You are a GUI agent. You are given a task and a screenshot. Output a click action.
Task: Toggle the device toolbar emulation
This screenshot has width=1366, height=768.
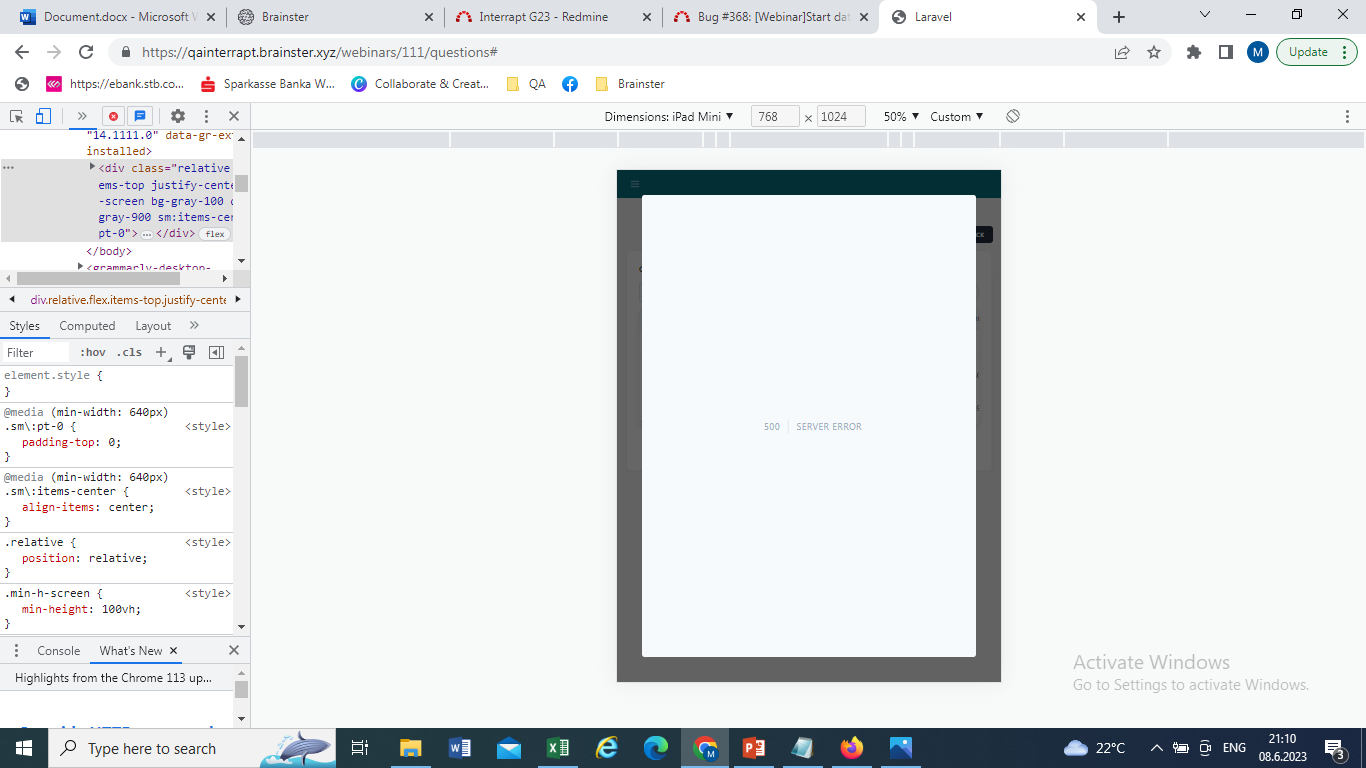[43, 116]
